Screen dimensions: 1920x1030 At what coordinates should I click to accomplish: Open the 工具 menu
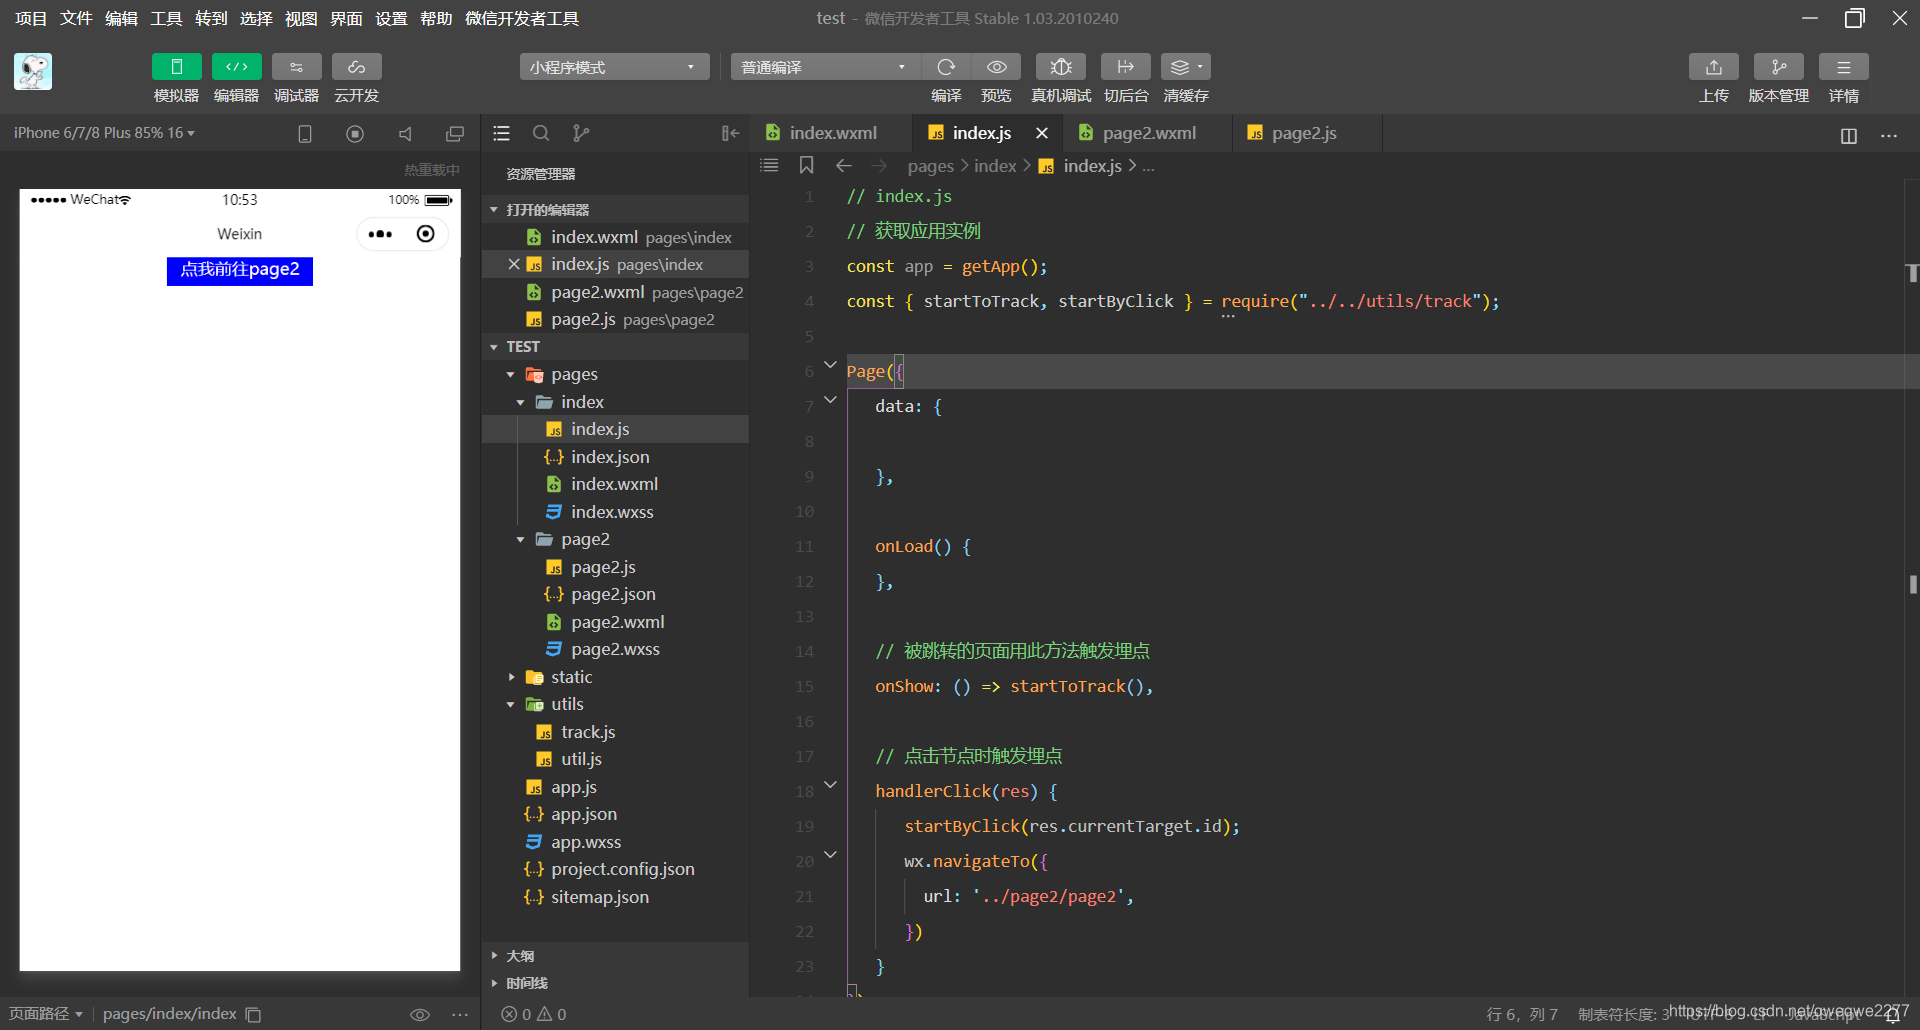(x=166, y=18)
